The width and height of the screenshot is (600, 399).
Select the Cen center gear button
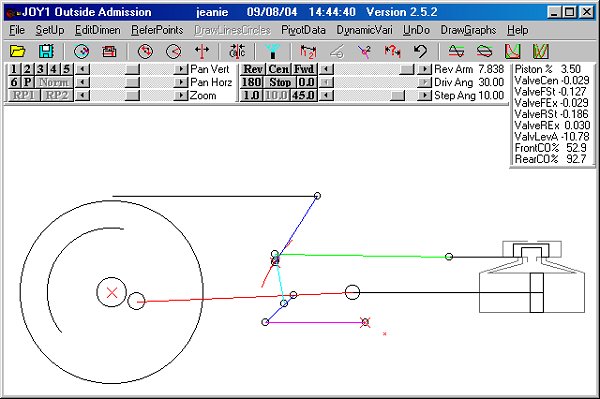[279, 69]
